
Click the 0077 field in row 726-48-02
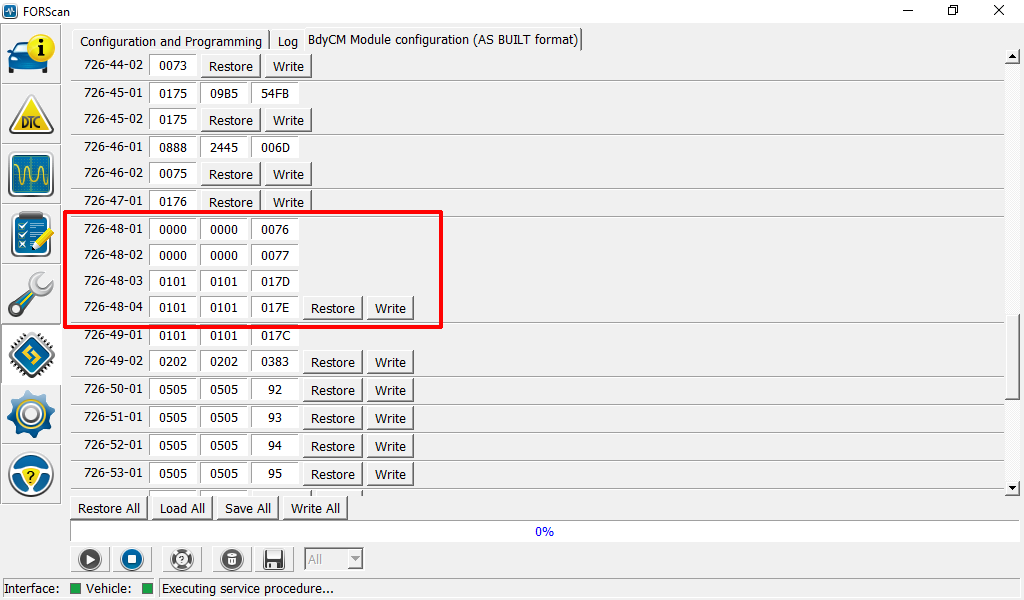click(275, 256)
